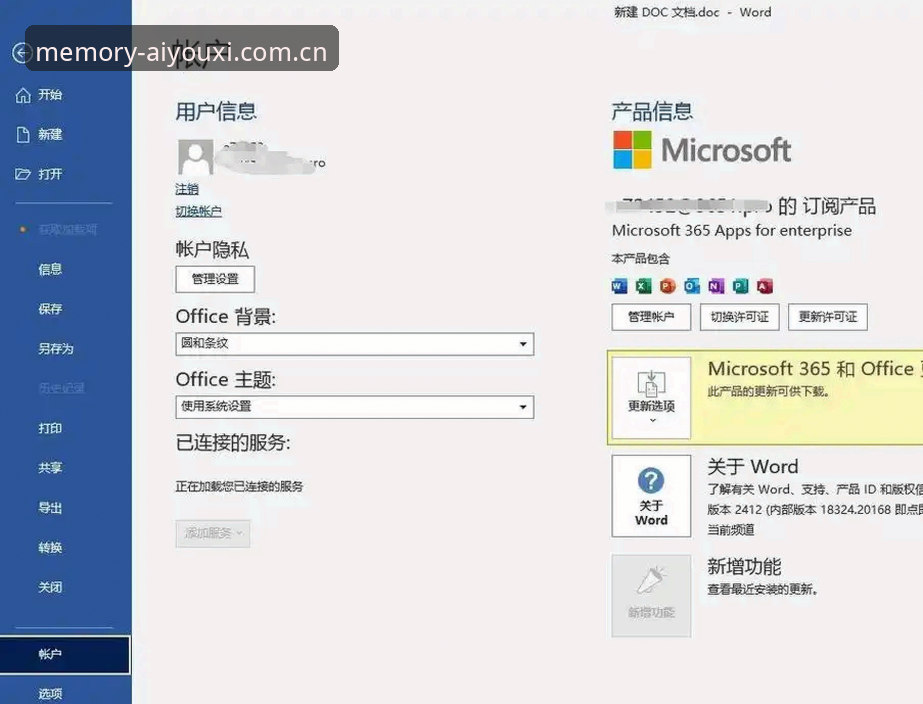Click the Publisher app icon under 本产品包含
This screenshot has height=704, width=923.
tap(741, 286)
